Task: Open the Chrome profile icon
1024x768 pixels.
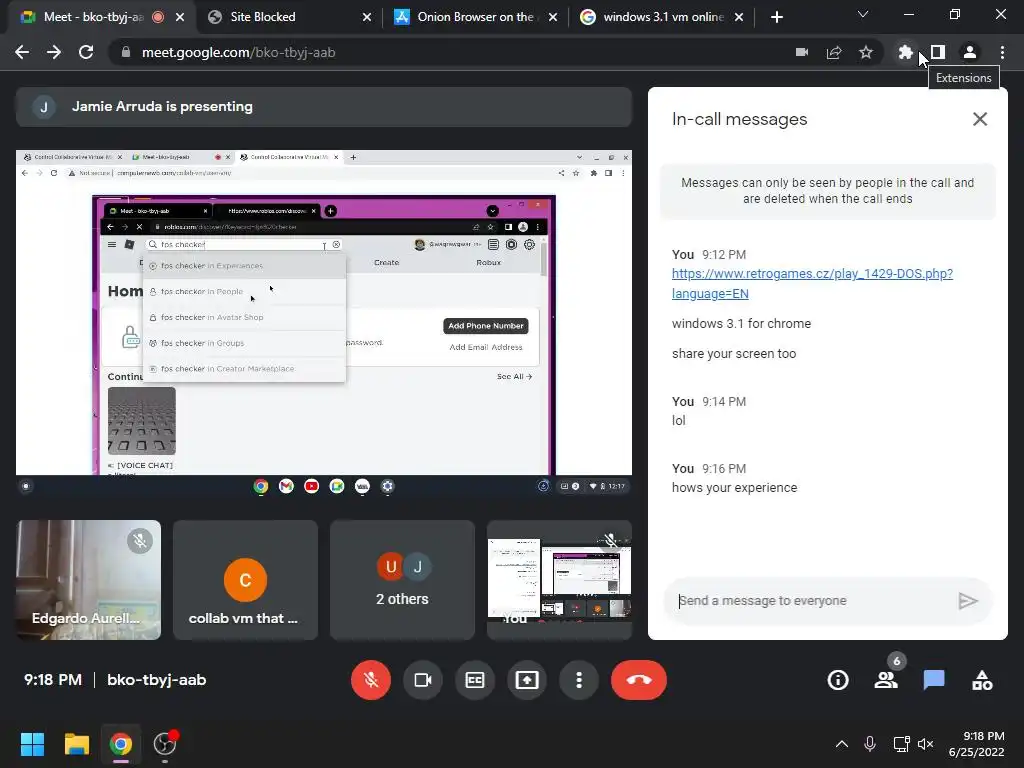Action: tap(970, 52)
